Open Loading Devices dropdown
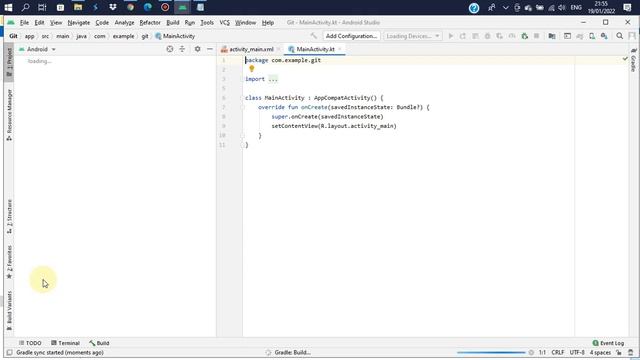This screenshot has width=640, height=360. click(x=412, y=36)
